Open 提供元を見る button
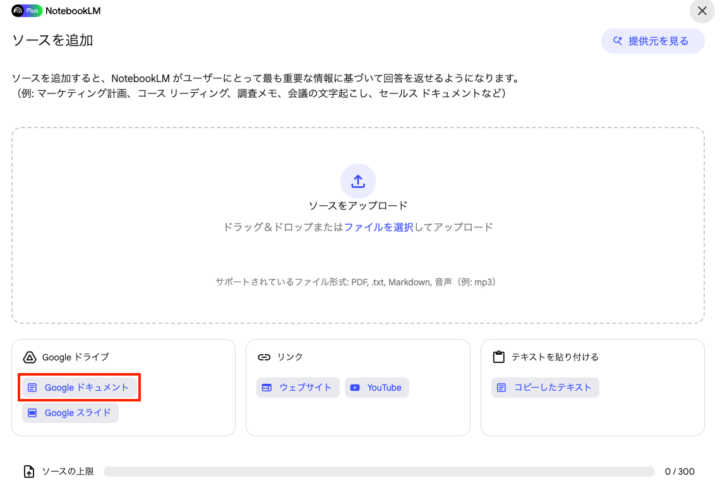This screenshot has width=720, height=493. 652,41
